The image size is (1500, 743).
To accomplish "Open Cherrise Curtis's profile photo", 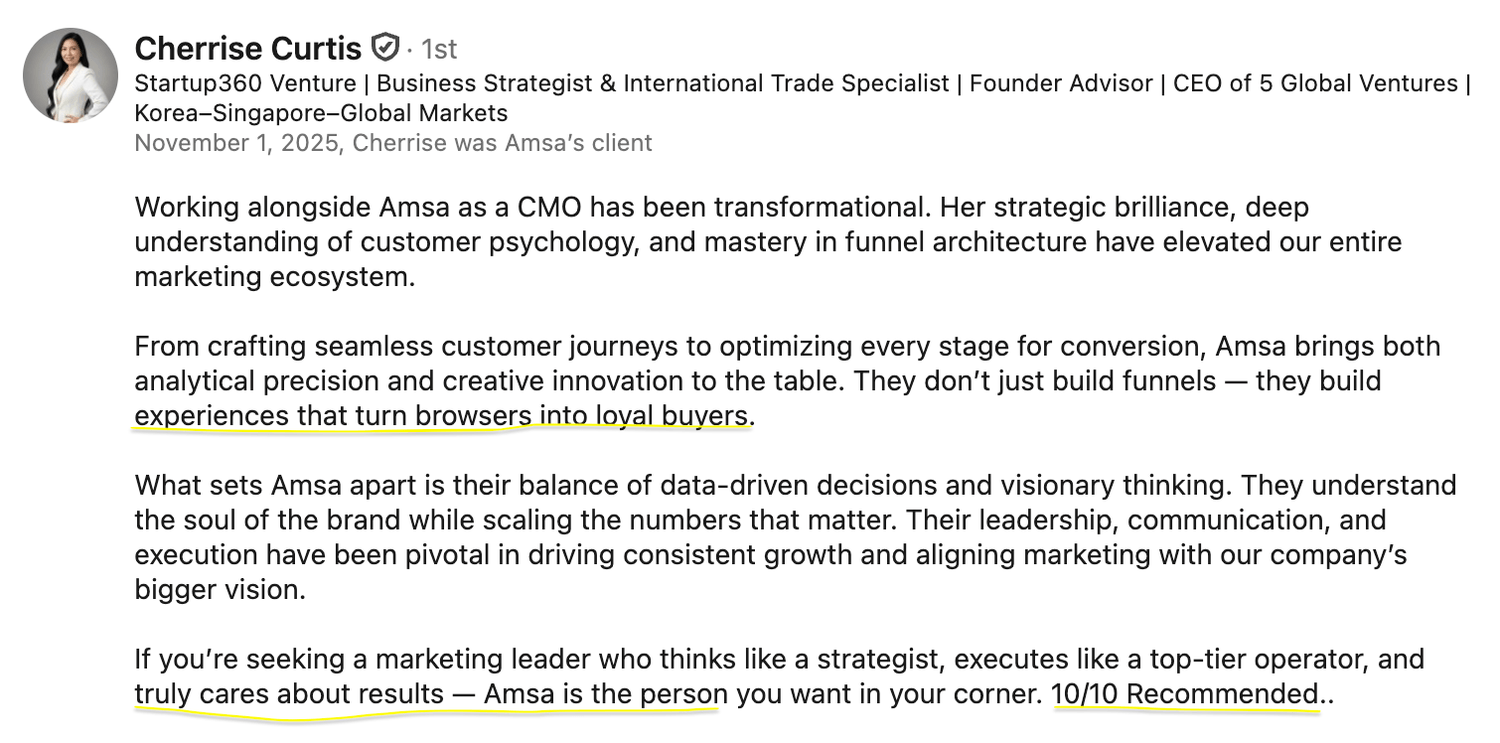I will point(70,76).
